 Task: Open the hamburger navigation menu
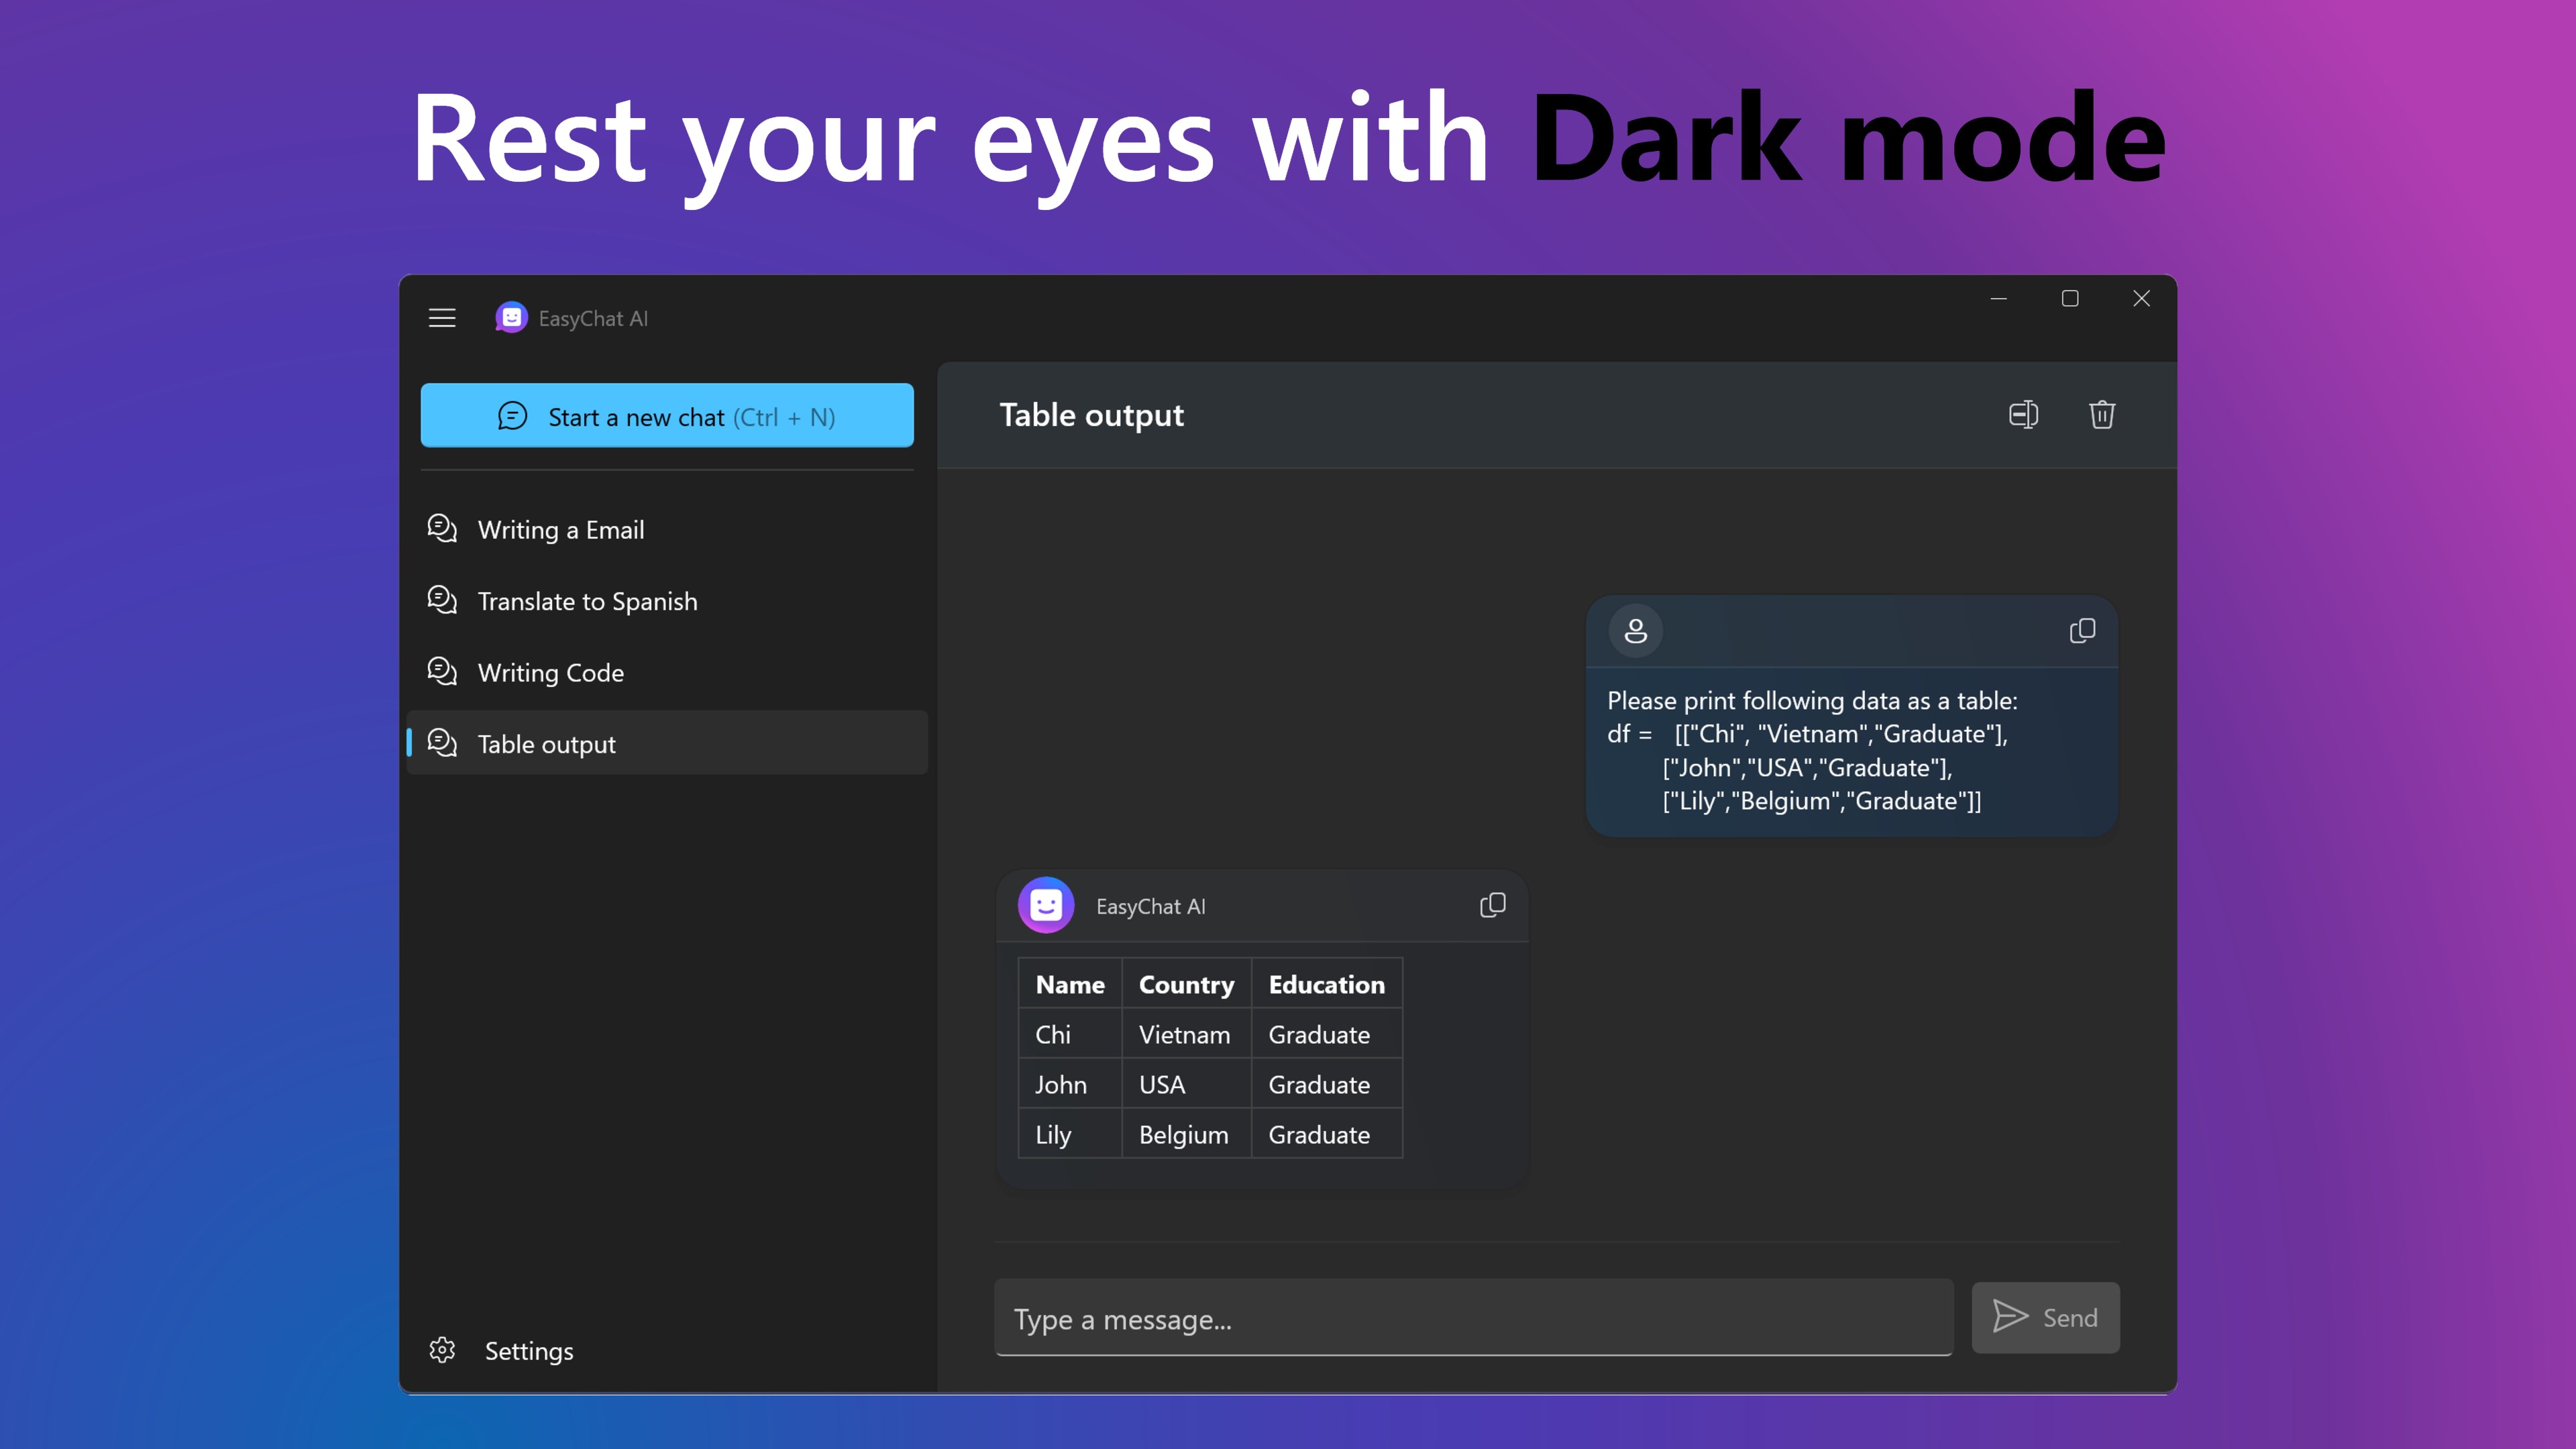click(441, 317)
